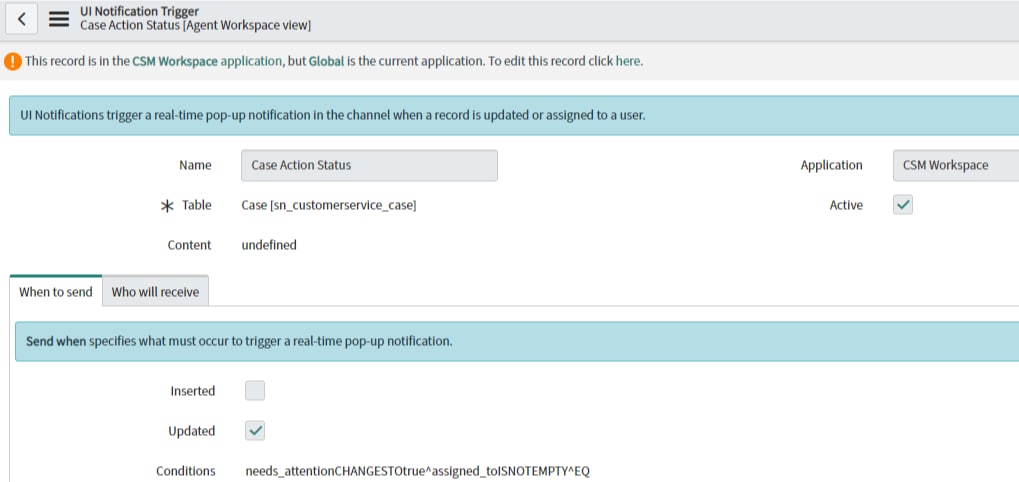
Task: Click the Application field CSM Workspace
Action: (x=955, y=166)
